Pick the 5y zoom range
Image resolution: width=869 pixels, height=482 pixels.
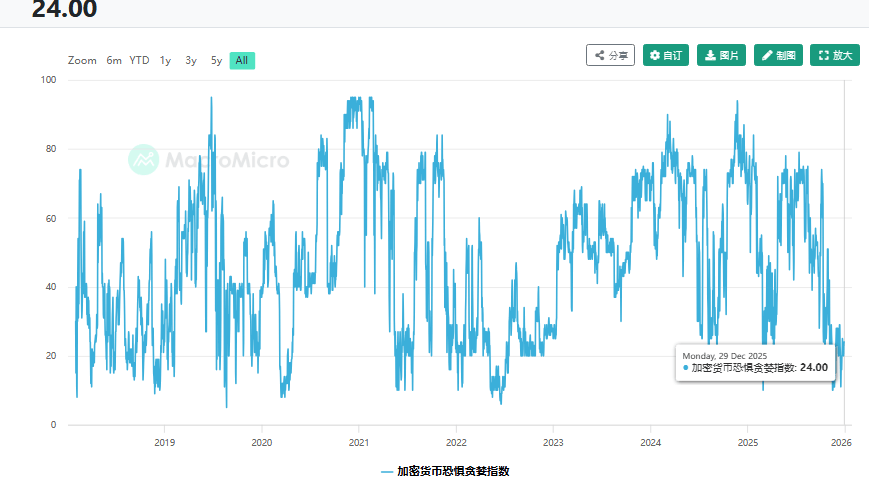[216, 61]
